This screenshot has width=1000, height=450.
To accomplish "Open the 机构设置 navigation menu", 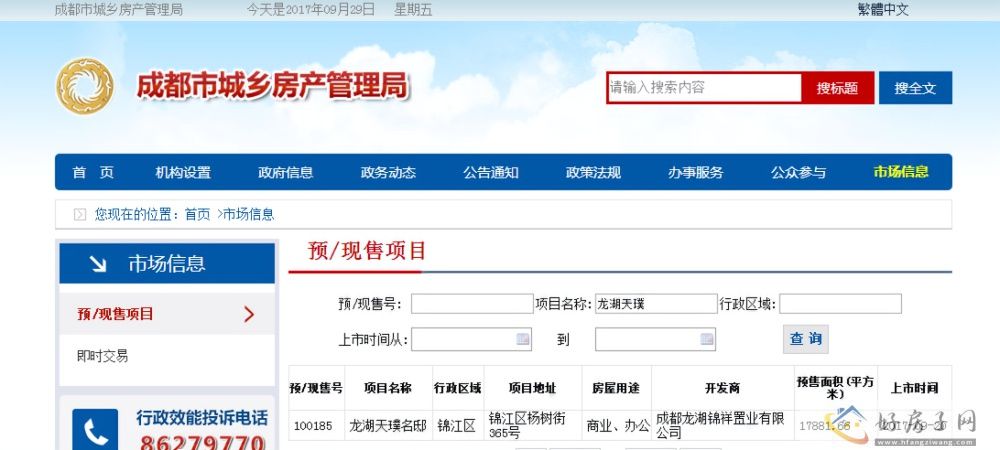I will coord(183,172).
